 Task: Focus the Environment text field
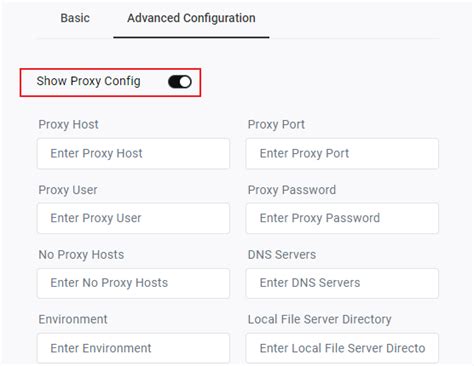click(x=133, y=348)
